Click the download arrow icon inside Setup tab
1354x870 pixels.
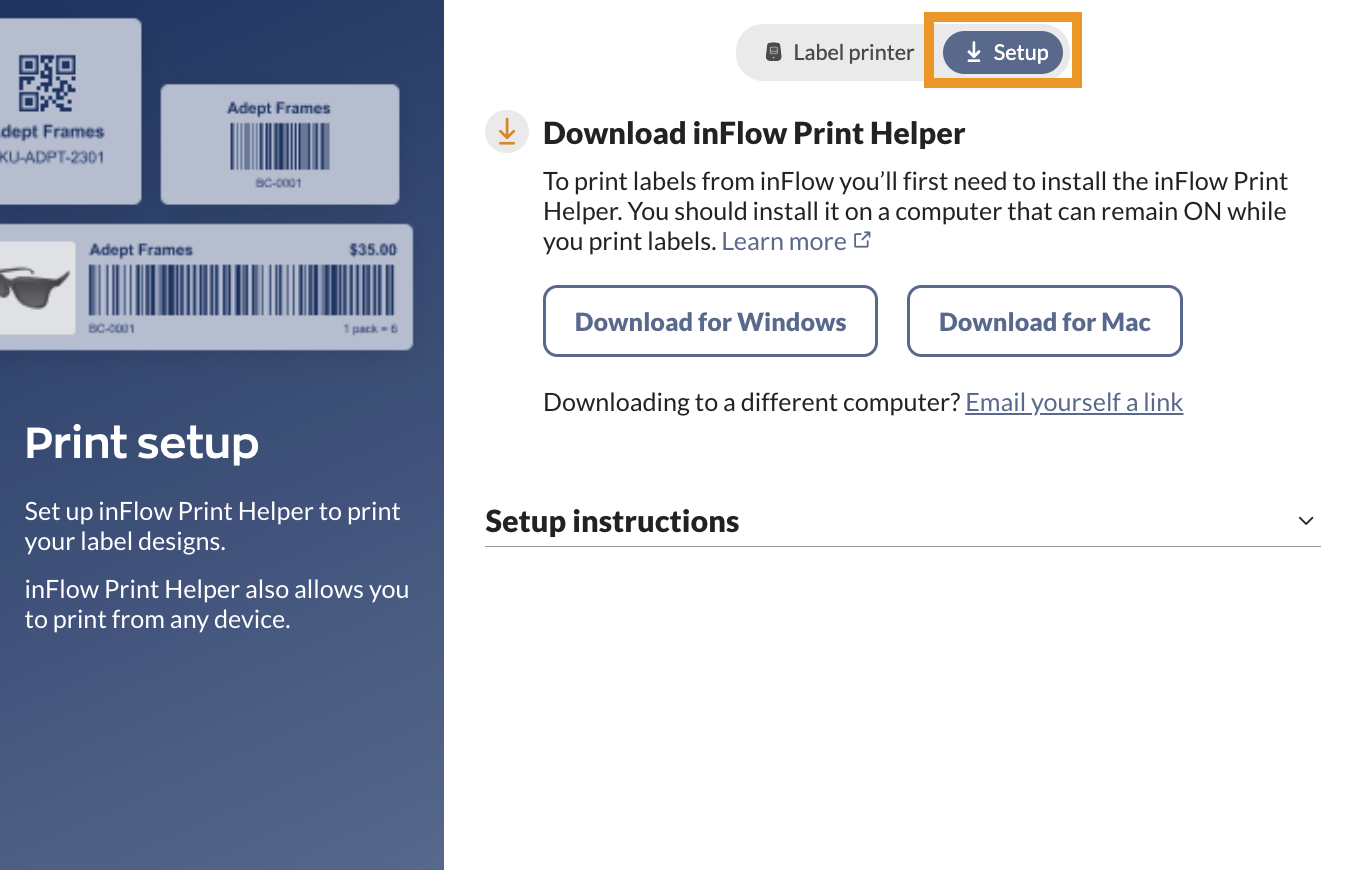click(973, 53)
